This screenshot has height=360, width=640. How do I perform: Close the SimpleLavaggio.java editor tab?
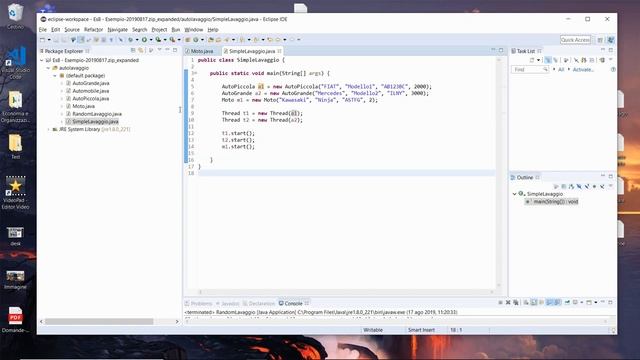[280, 51]
